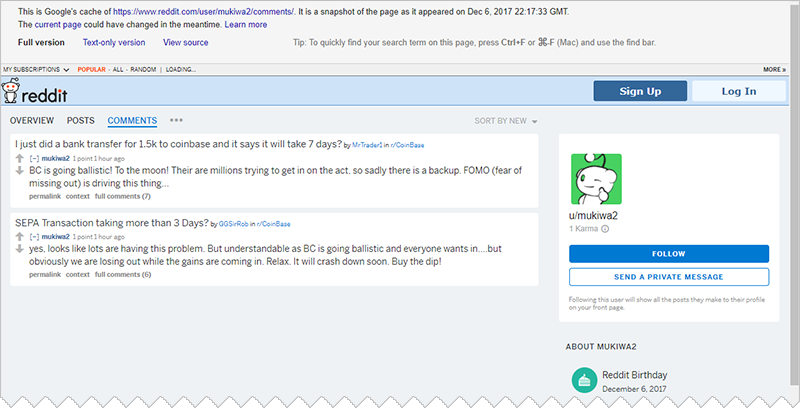Upvote the SEPA Transaction comment
The height and width of the screenshot is (408, 800).
tap(20, 235)
